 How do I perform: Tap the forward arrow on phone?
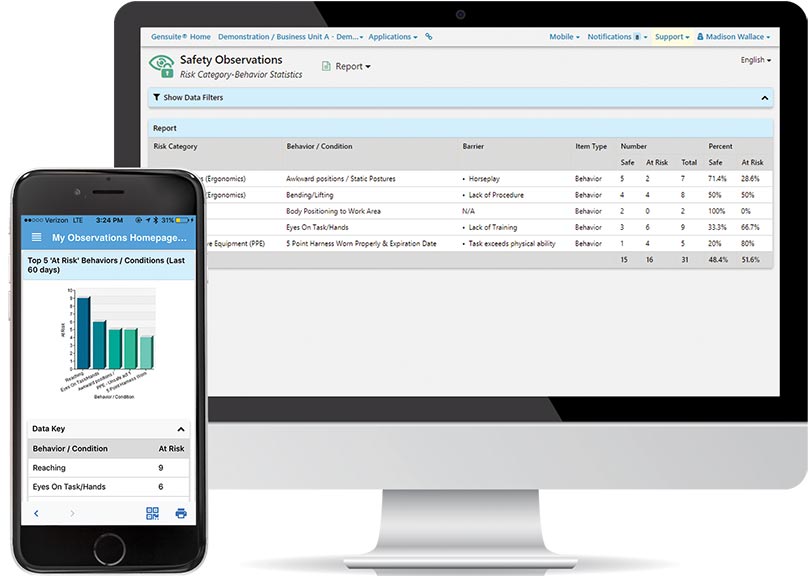72,513
